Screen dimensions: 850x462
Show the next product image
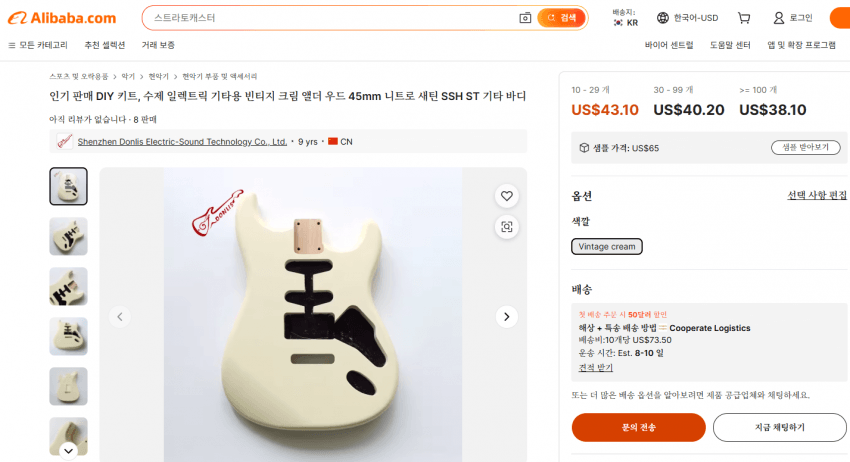click(x=507, y=316)
